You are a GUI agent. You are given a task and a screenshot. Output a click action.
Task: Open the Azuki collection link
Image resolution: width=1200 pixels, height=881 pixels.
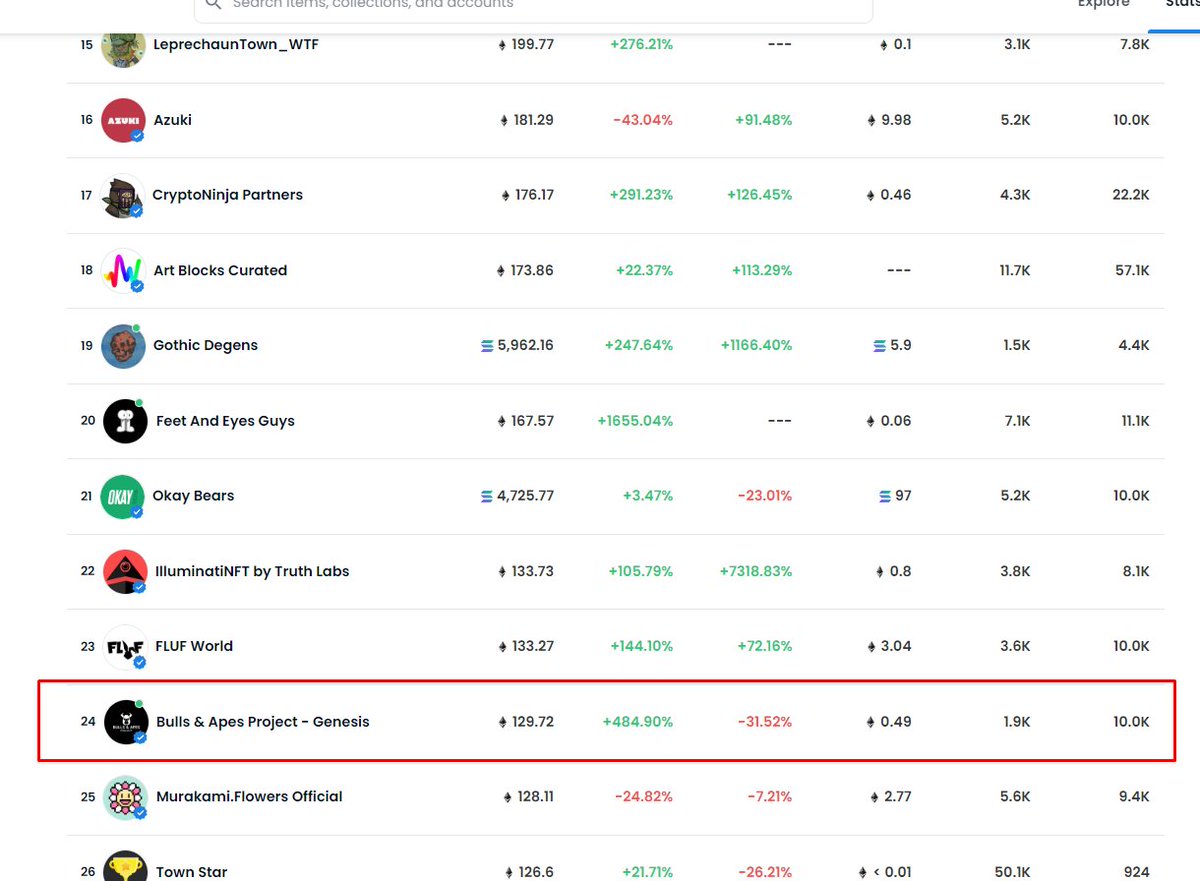click(x=172, y=120)
